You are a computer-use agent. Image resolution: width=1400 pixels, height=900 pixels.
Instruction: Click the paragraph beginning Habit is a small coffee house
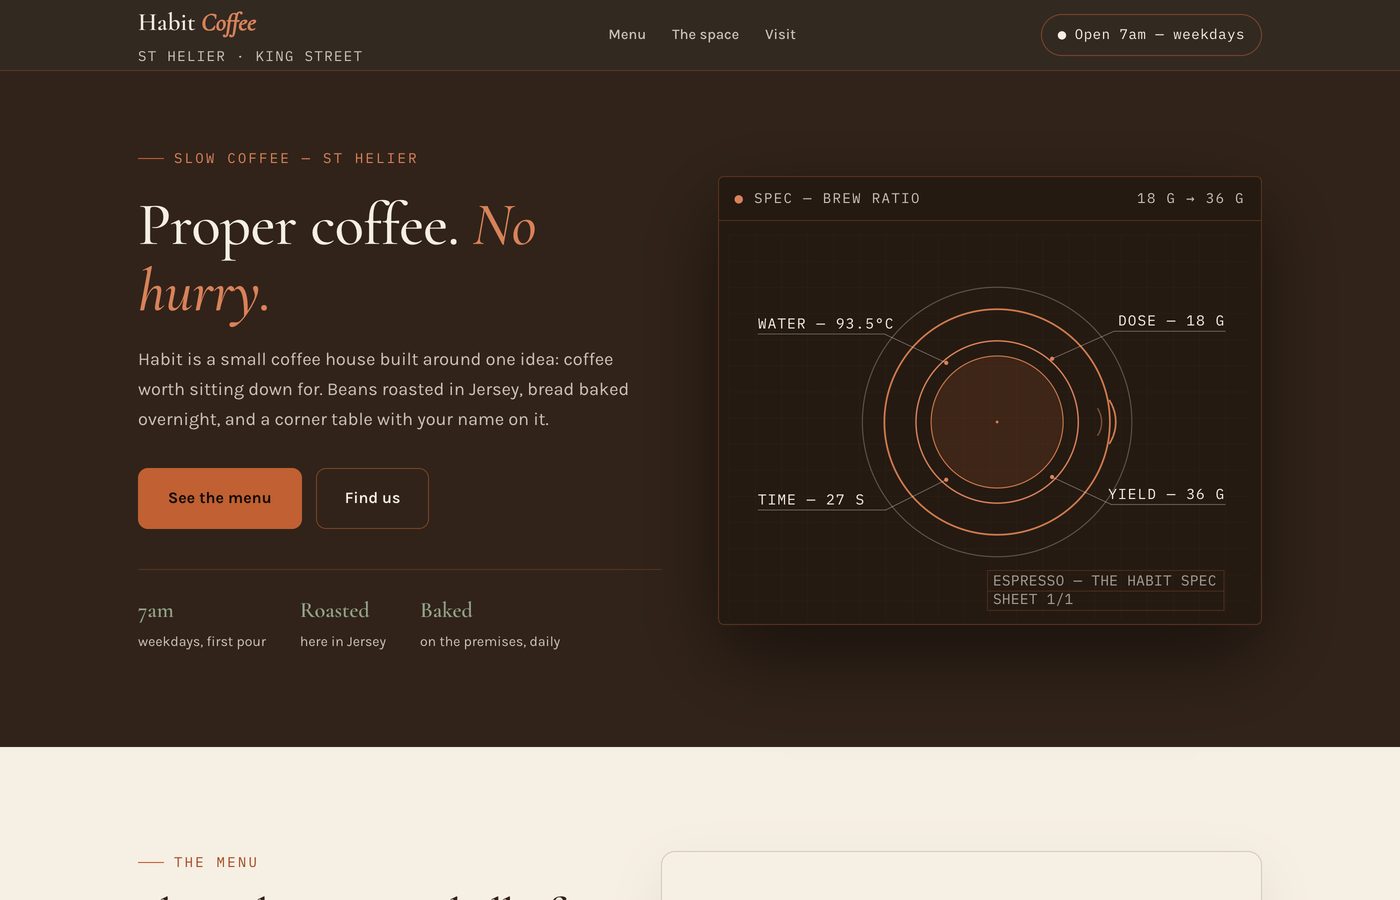[x=383, y=389]
